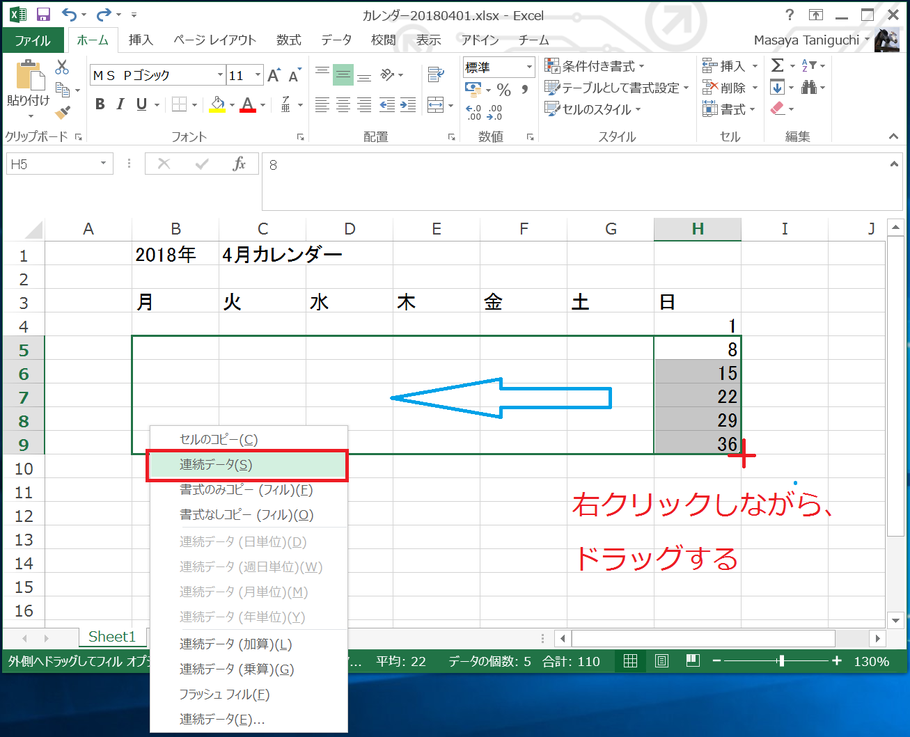Click column H header
910x737 pixels.
(x=698, y=229)
